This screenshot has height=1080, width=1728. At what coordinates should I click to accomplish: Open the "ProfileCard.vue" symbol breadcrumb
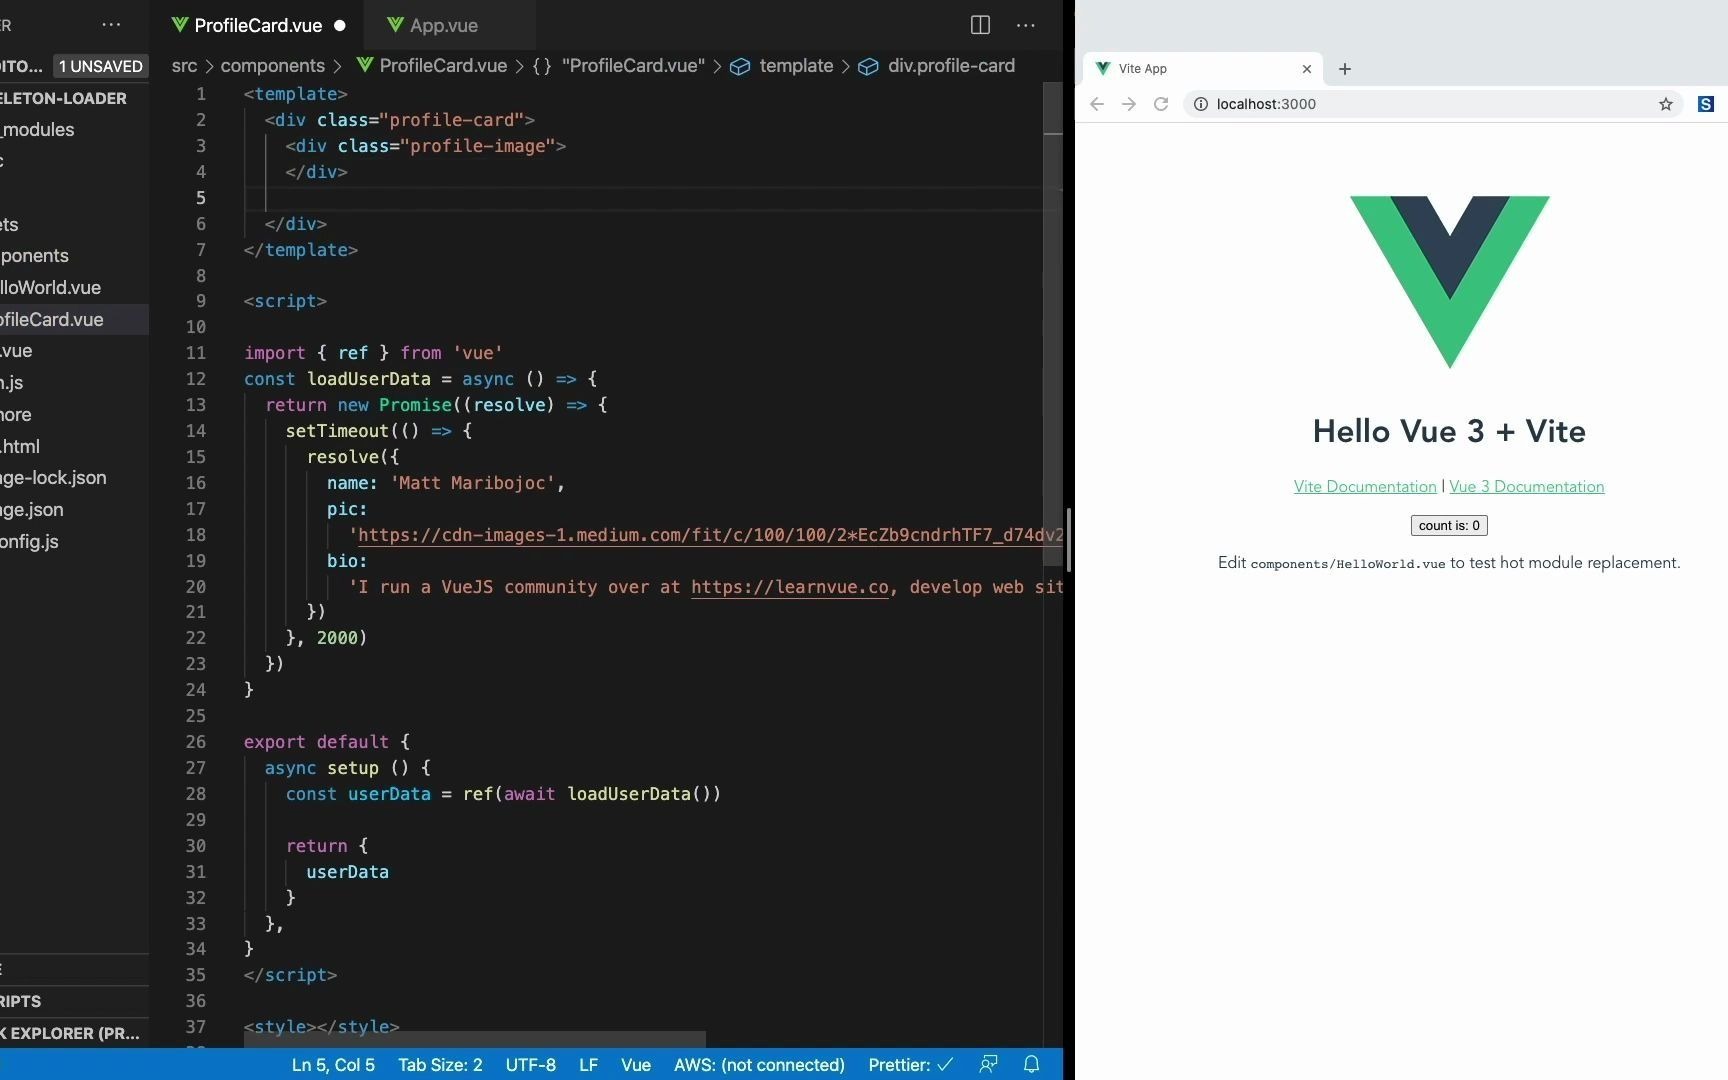pyautogui.click(x=619, y=66)
